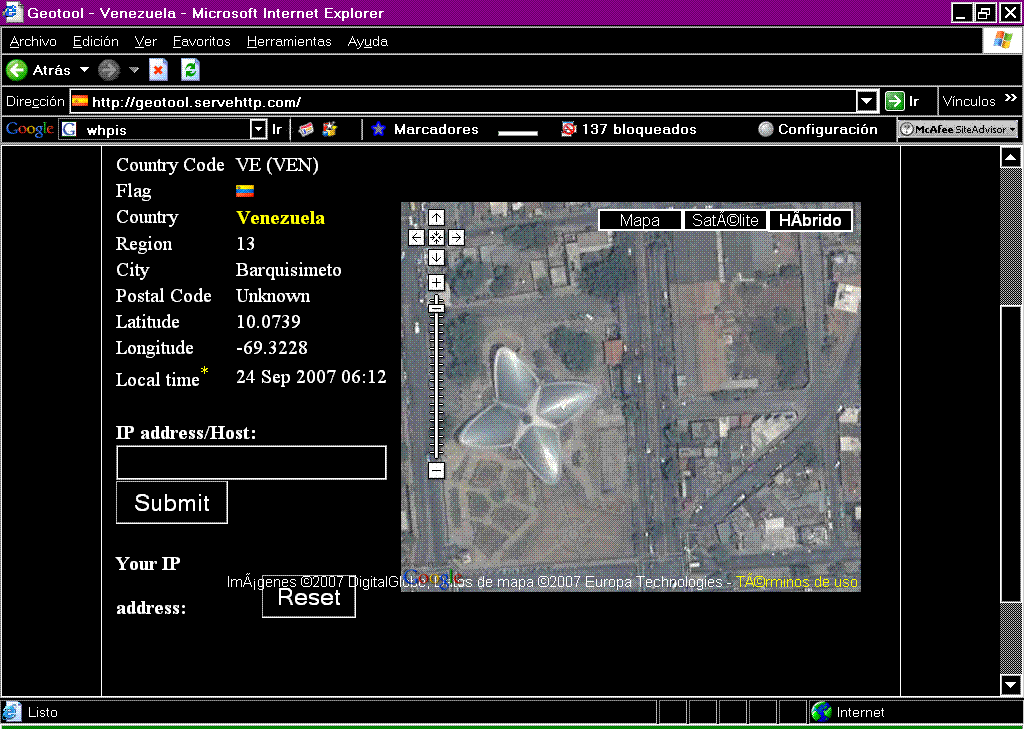The height and width of the screenshot is (729, 1024).
Task: Click the Reset button
Action: pos(309,596)
